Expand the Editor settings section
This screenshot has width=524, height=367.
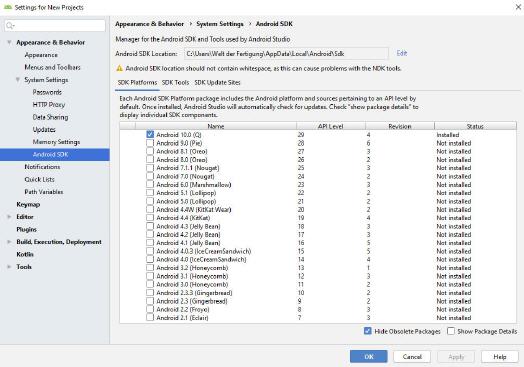(9, 217)
